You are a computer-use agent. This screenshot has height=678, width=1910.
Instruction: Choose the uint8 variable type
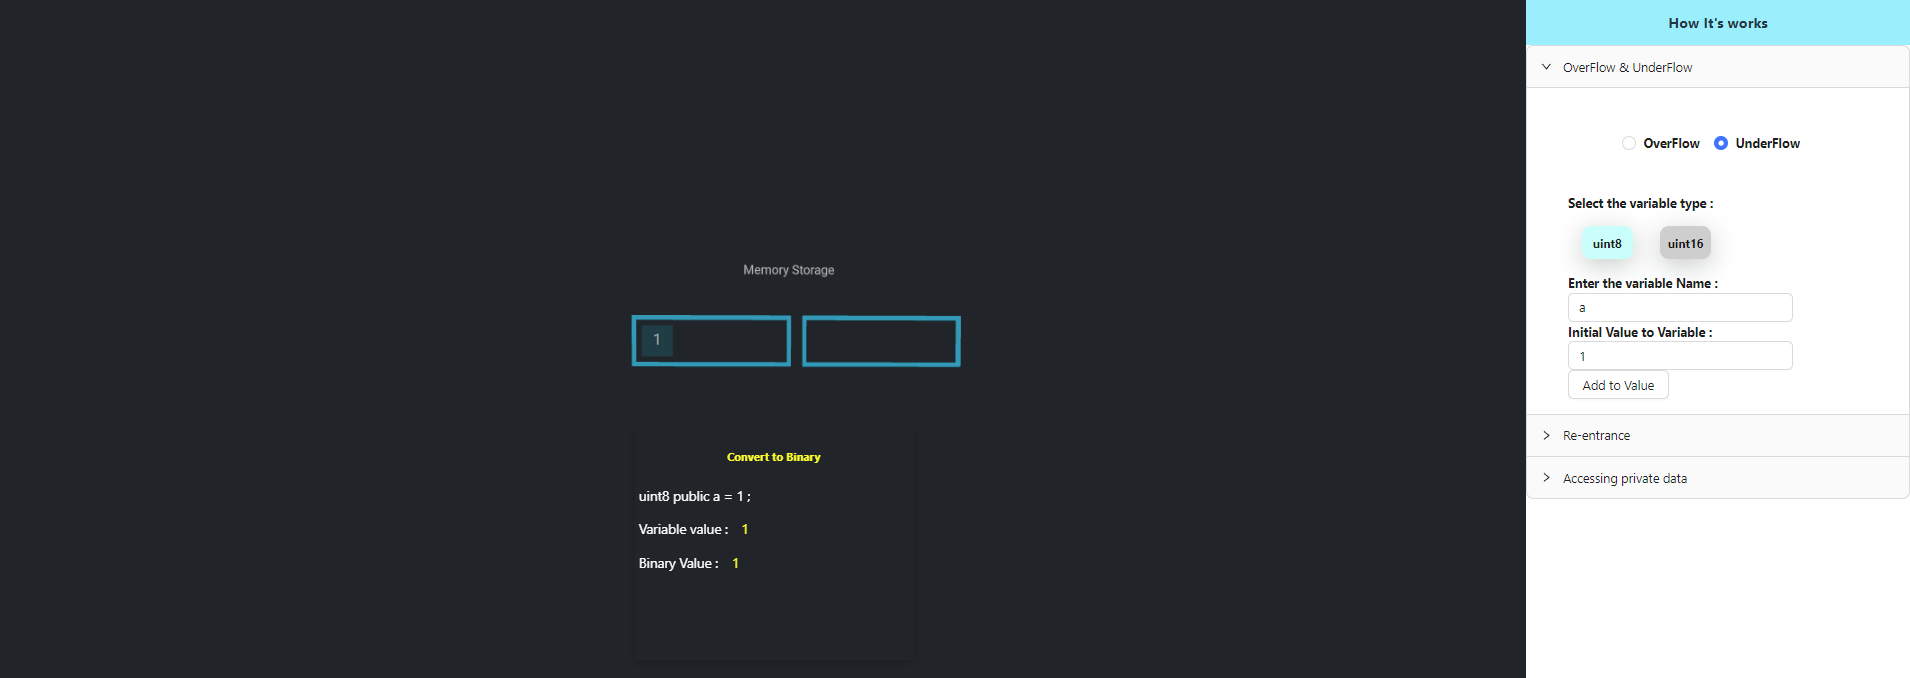pyautogui.click(x=1607, y=243)
